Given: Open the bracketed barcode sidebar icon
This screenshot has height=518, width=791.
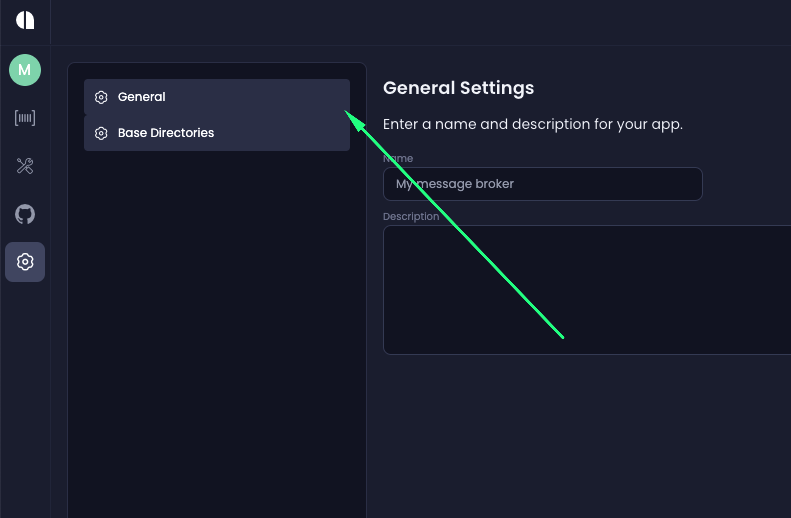Looking at the screenshot, I should pos(25,118).
